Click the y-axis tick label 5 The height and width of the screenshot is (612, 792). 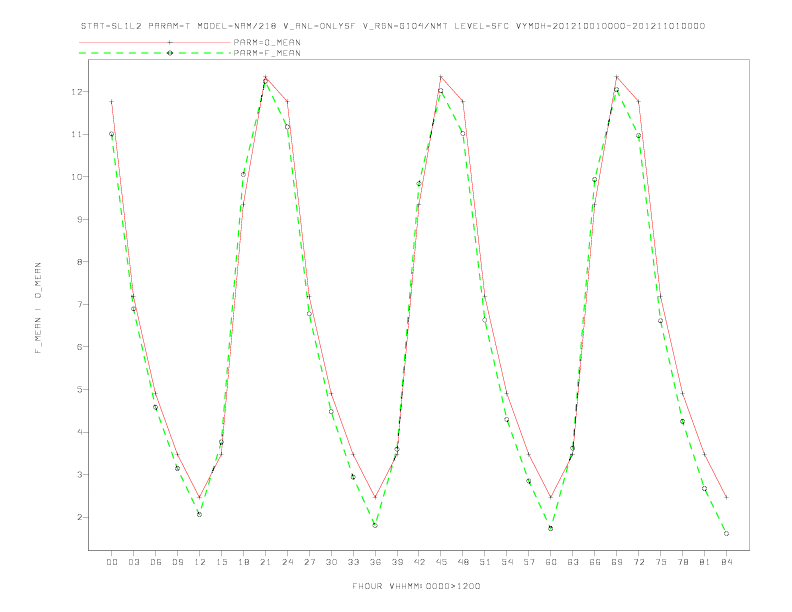coord(79,389)
